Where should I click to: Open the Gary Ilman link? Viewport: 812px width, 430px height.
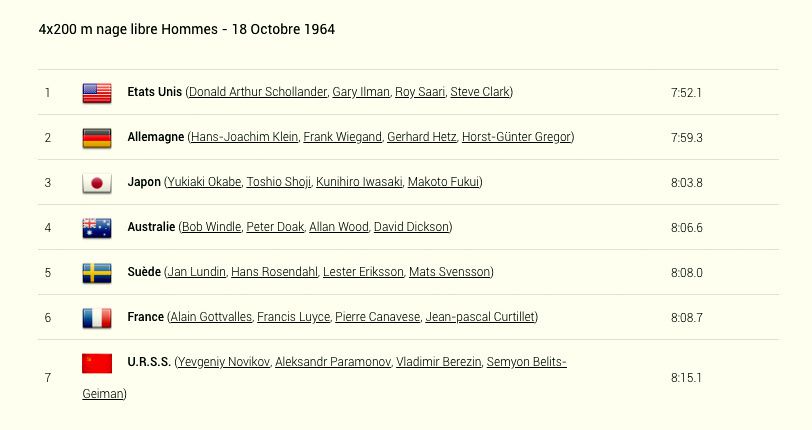(x=361, y=92)
